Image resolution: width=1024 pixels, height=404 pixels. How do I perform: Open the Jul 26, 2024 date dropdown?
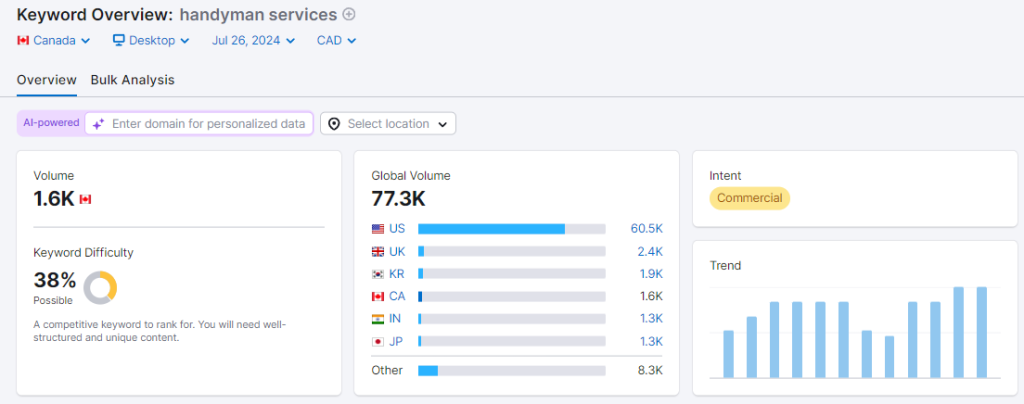(253, 40)
